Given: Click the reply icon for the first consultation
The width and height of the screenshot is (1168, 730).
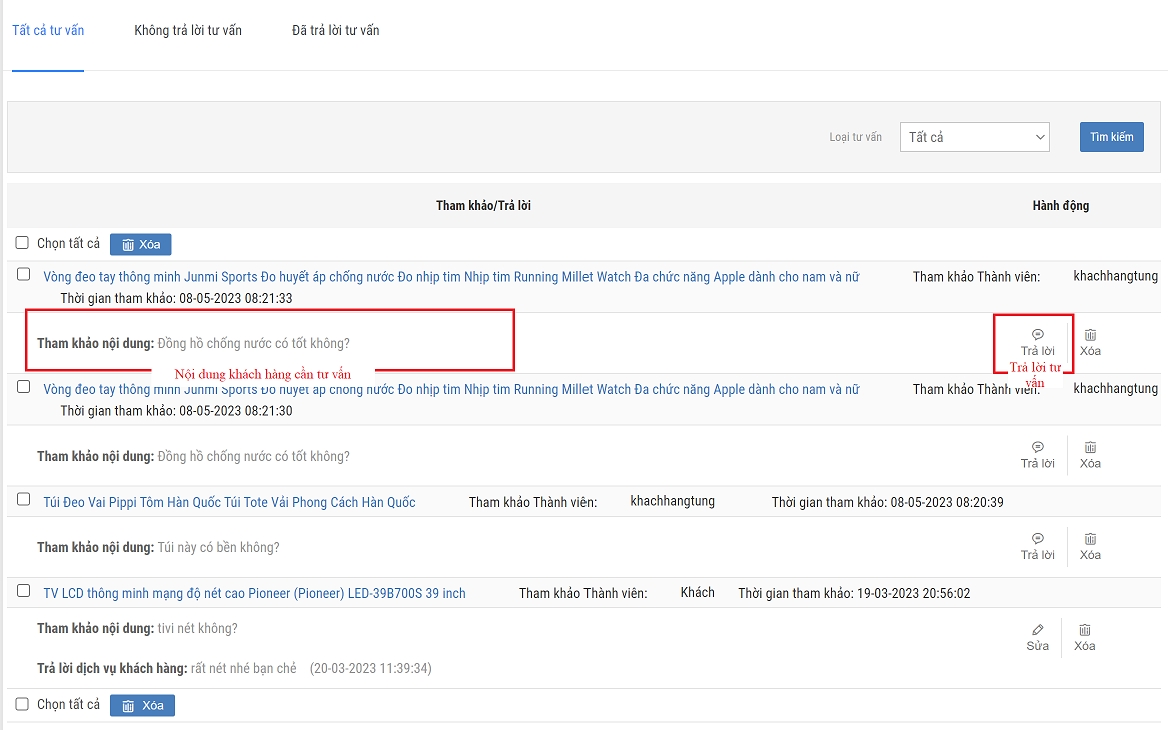Looking at the screenshot, I should pyautogui.click(x=1037, y=335).
